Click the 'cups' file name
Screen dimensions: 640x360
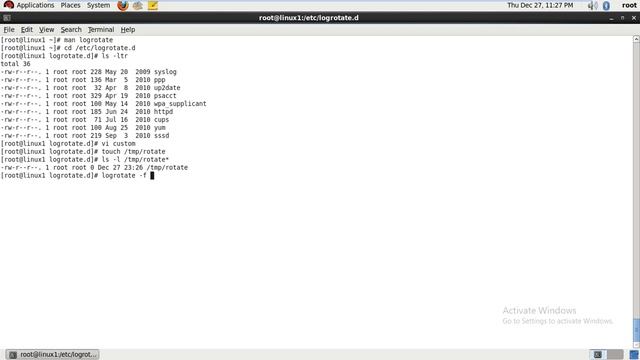point(161,120)
